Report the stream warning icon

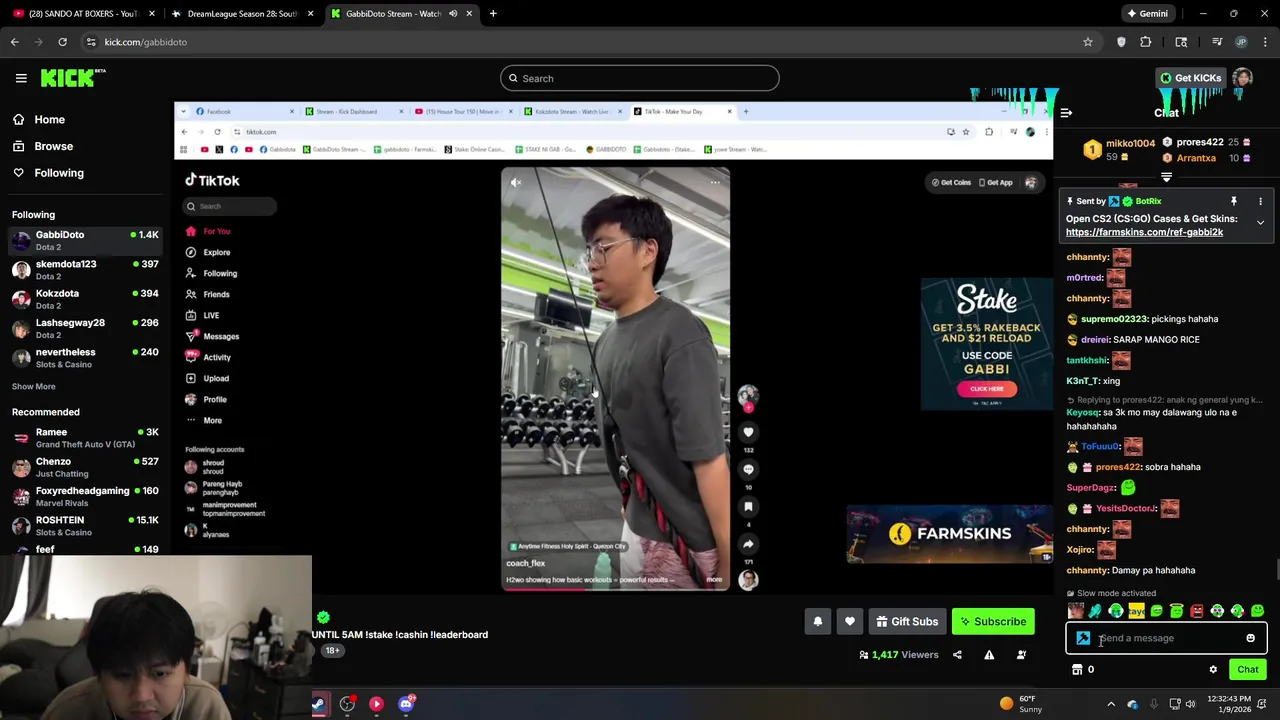click(x=989, y=655)
